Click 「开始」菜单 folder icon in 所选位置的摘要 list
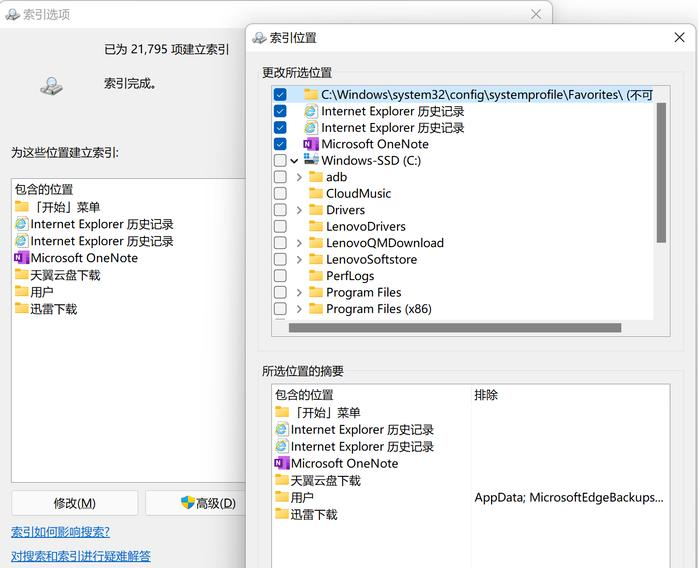The image size is (698, 568). (x=282, y=412)
